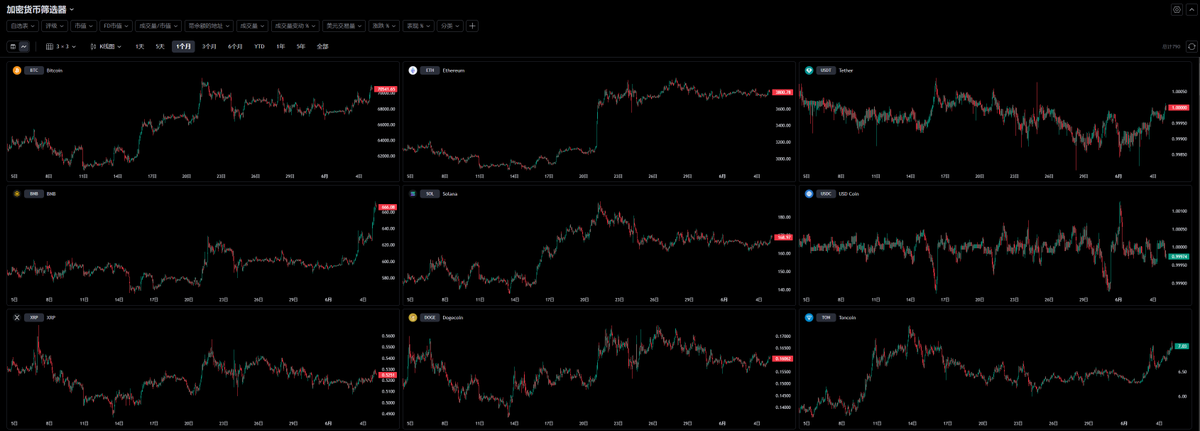Select the 3个月 time range
Viewport: 1200px width, 431px height.
tap(209, 46)
